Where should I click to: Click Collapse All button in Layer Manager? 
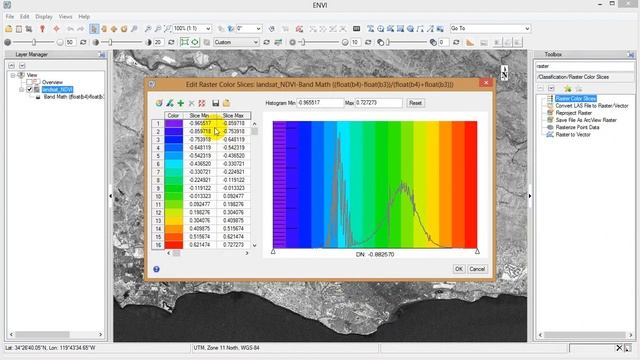pyautogui.click(x=11, y=66)
